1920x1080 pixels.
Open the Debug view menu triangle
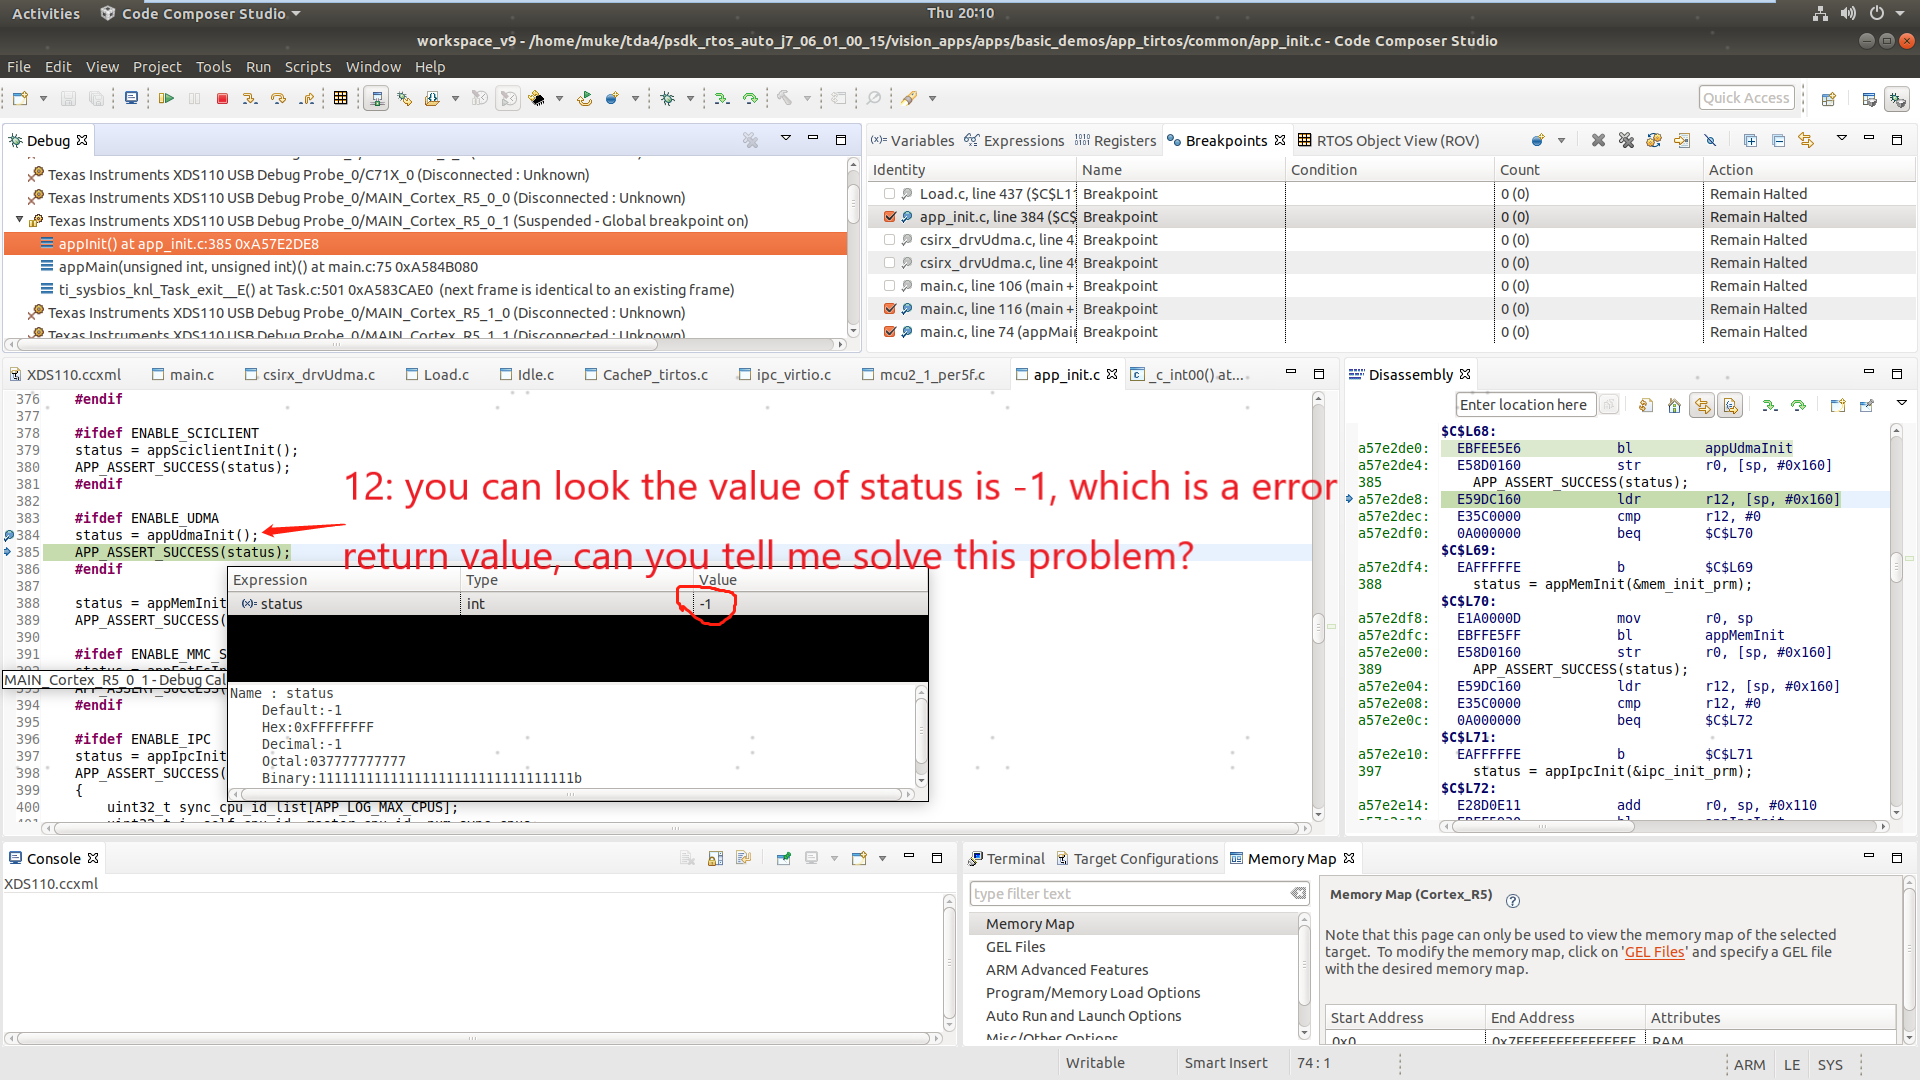tap(785, 138)
